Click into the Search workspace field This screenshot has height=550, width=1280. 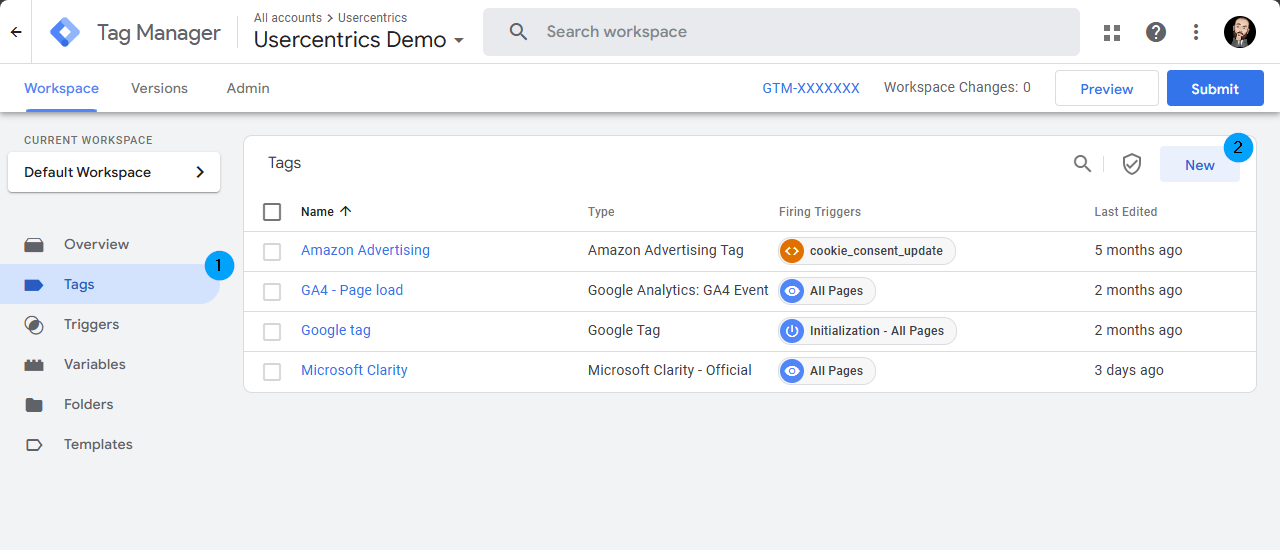781,32
